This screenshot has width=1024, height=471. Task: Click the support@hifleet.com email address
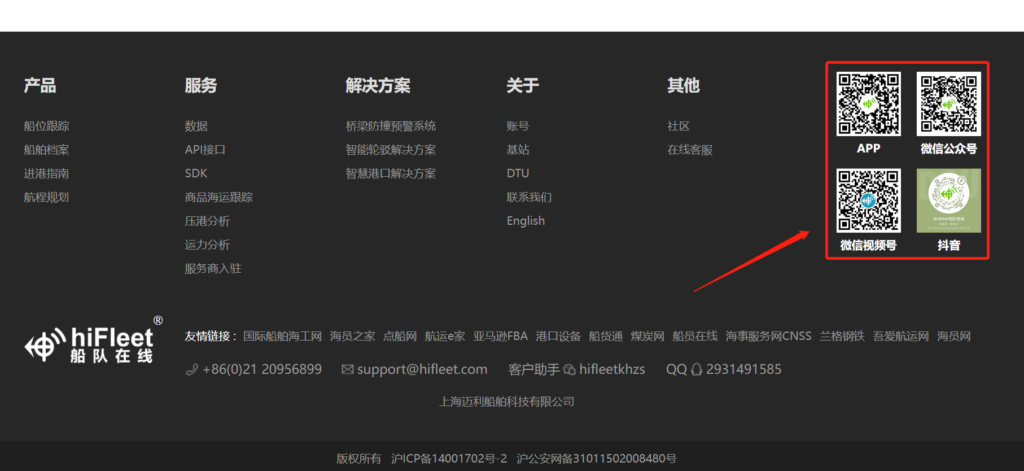point(422,370)
